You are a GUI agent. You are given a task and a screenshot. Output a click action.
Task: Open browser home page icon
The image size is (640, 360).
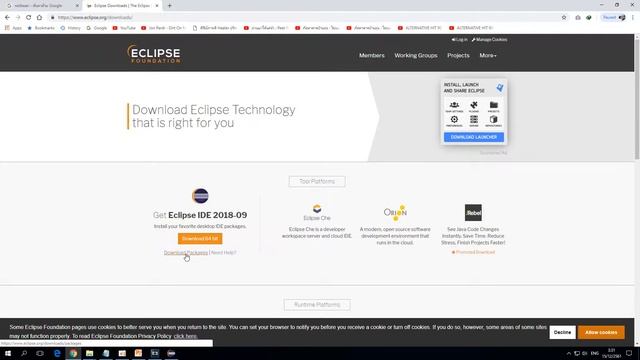click(39, 18)
